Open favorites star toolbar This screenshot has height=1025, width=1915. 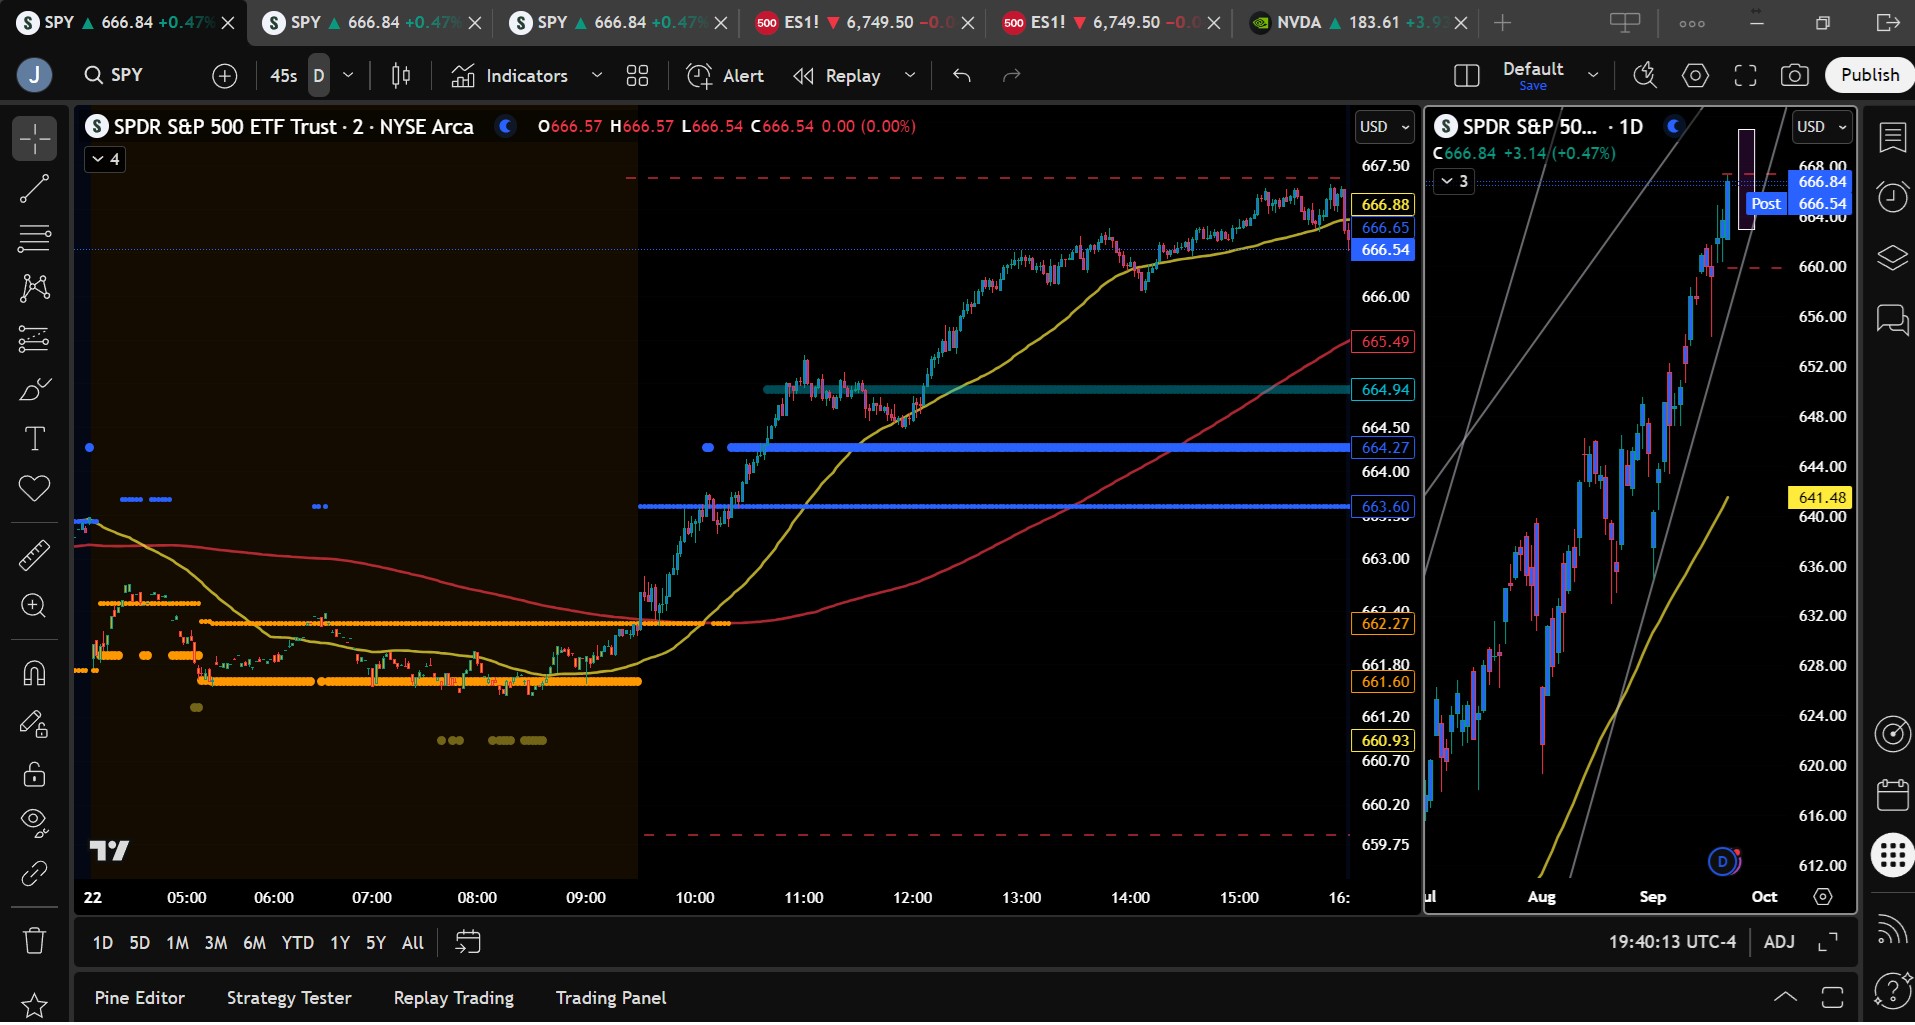34,1004
